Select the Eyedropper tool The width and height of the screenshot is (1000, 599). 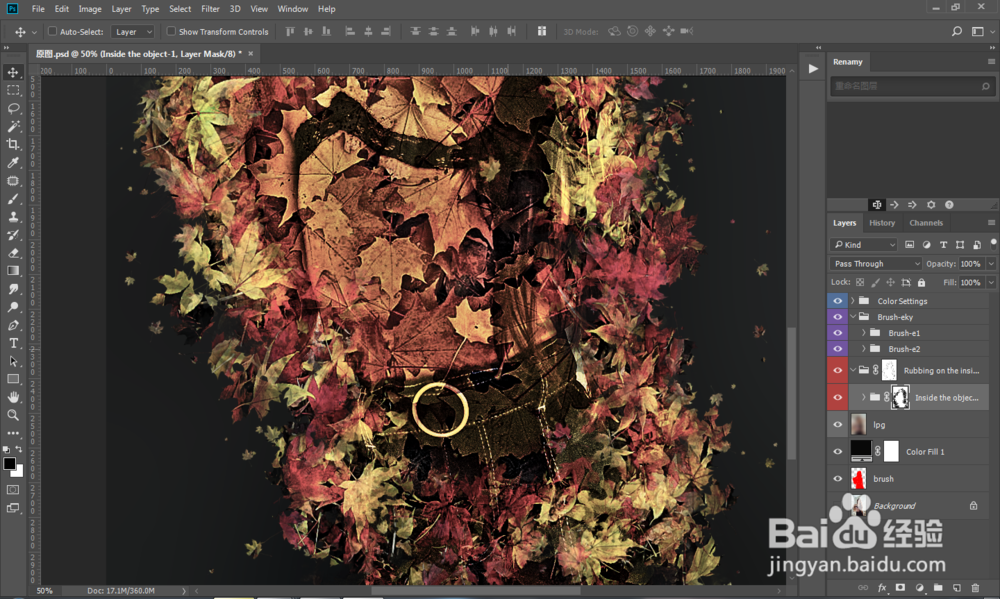[13, 163]
